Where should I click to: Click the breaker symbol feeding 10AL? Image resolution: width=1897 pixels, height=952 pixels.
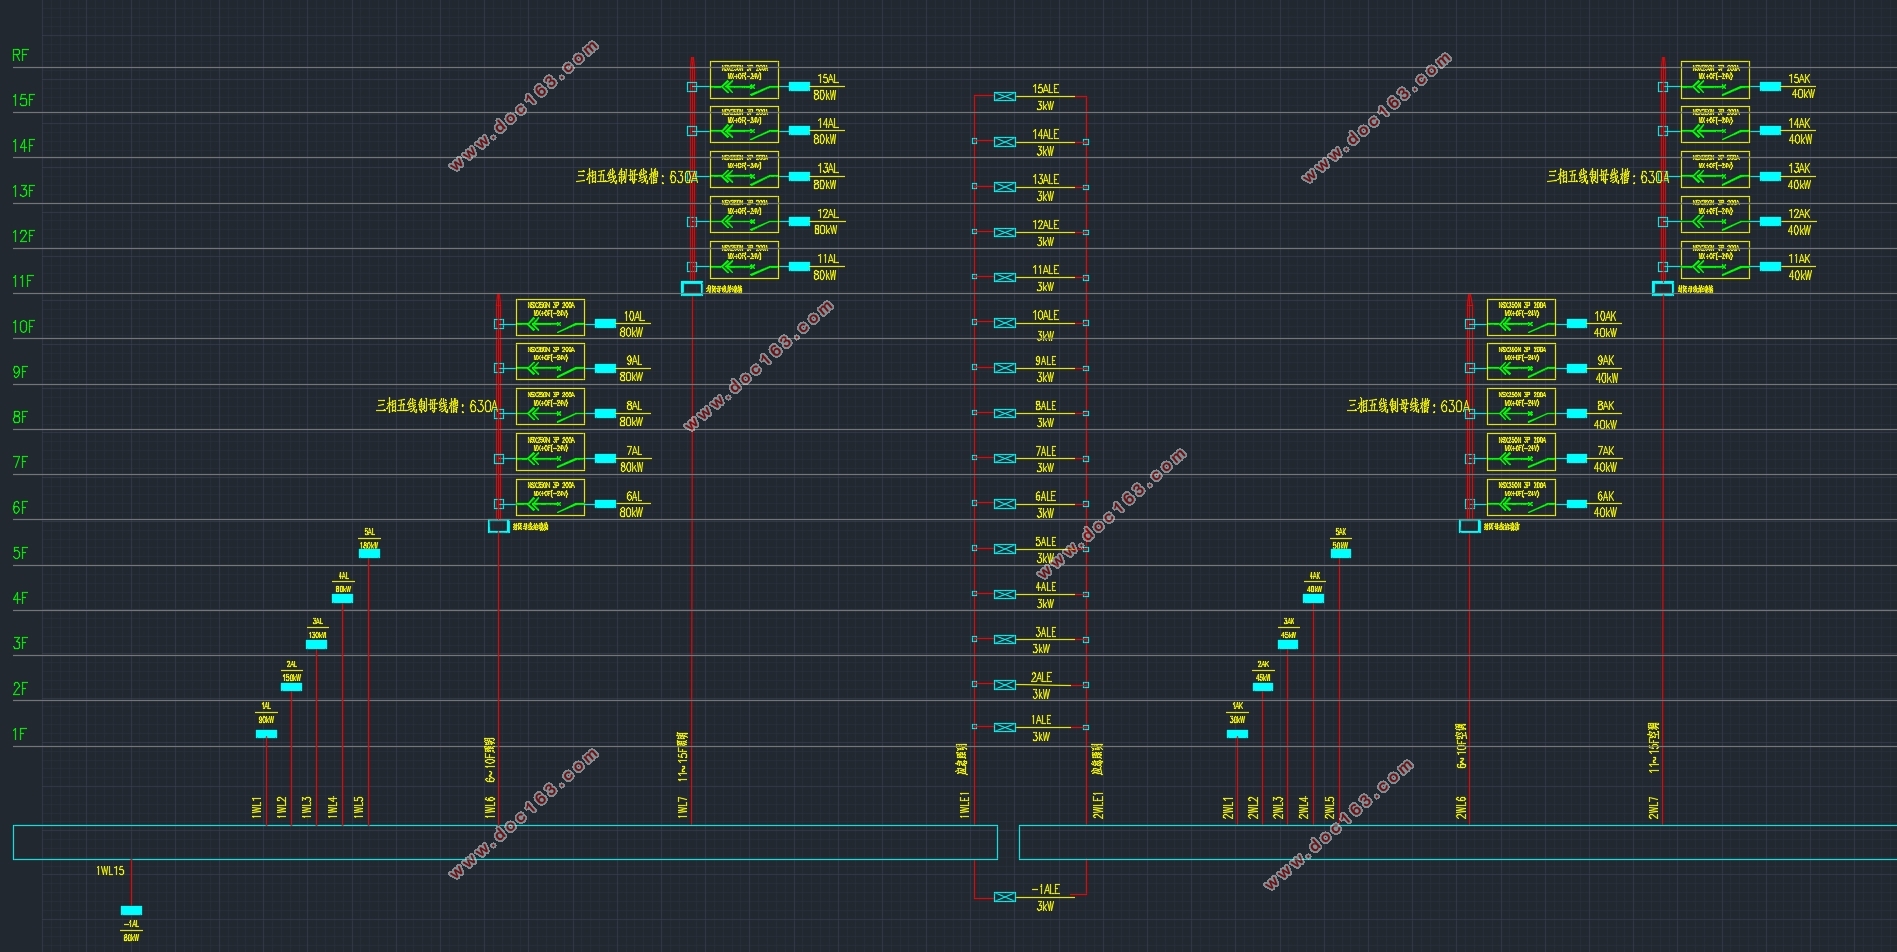click(x=550, y=317)
